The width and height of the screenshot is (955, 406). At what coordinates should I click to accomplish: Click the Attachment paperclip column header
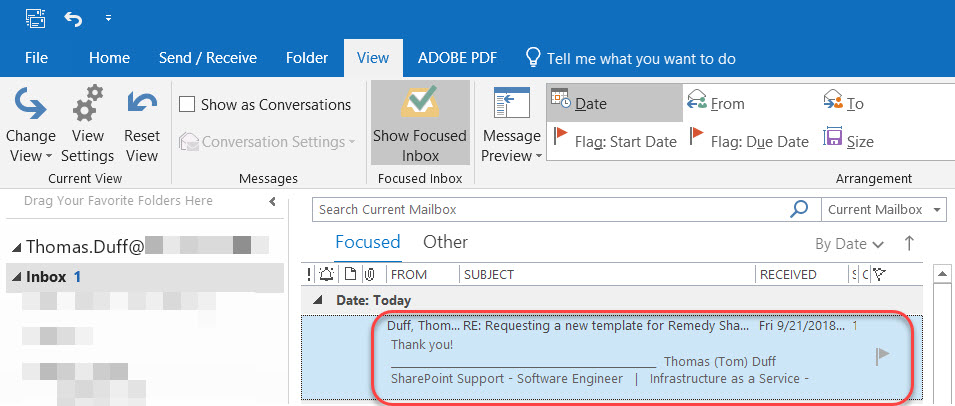point(369,275)
